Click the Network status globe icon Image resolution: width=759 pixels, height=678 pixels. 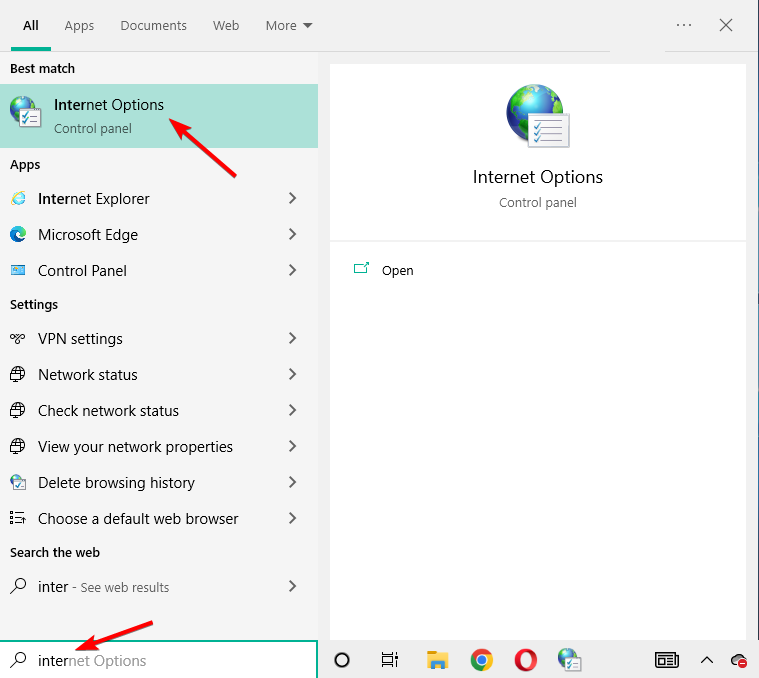(x=18, y=374)
